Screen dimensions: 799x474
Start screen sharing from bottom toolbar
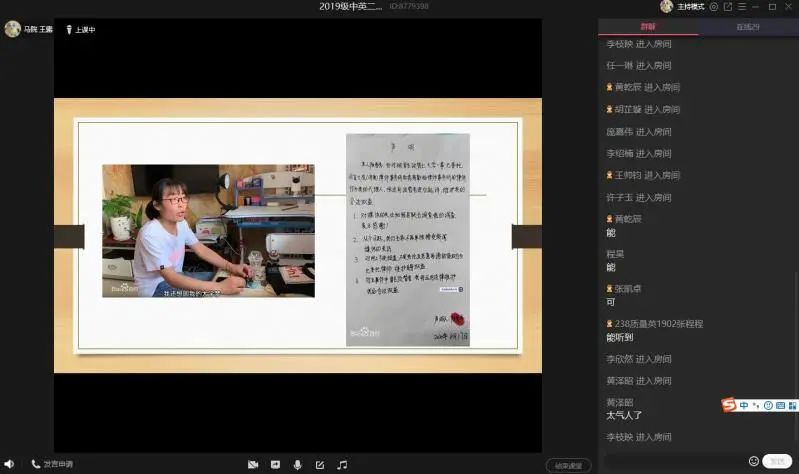click(275, 465)
